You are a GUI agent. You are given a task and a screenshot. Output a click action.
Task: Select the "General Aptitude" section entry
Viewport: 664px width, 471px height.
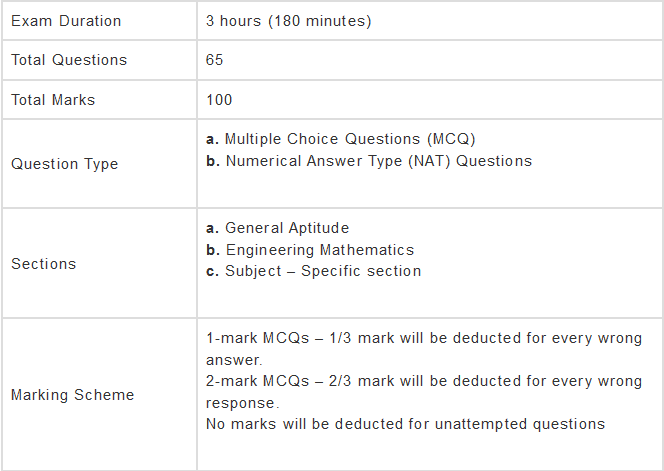click(x=287, y=228)
